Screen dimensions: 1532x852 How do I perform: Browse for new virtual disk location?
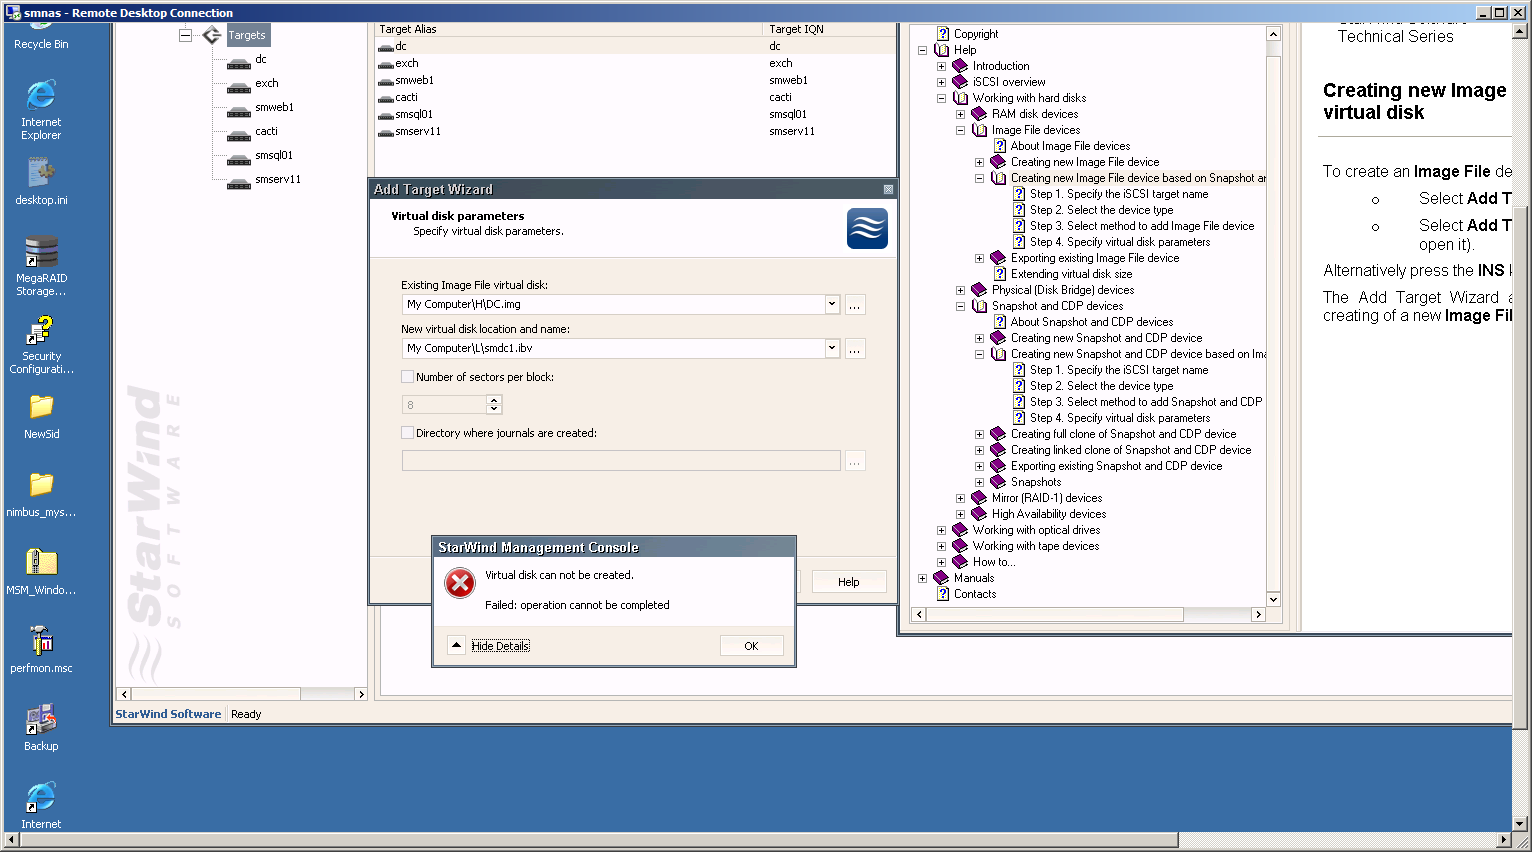point(855,349)
